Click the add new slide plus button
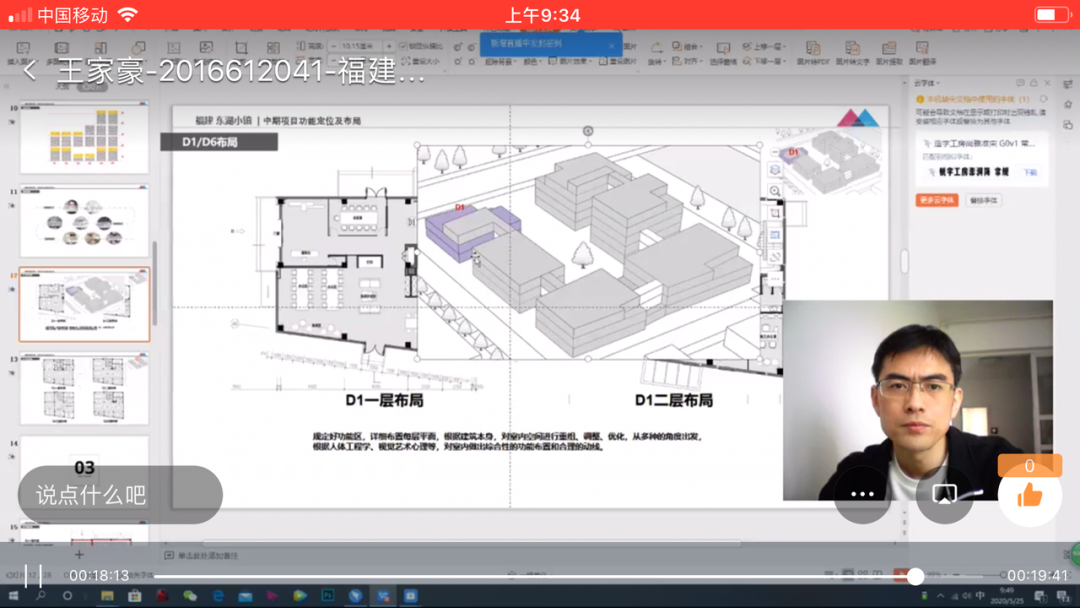This screenshot has height=608, width=1080. (x=79, y=554)
